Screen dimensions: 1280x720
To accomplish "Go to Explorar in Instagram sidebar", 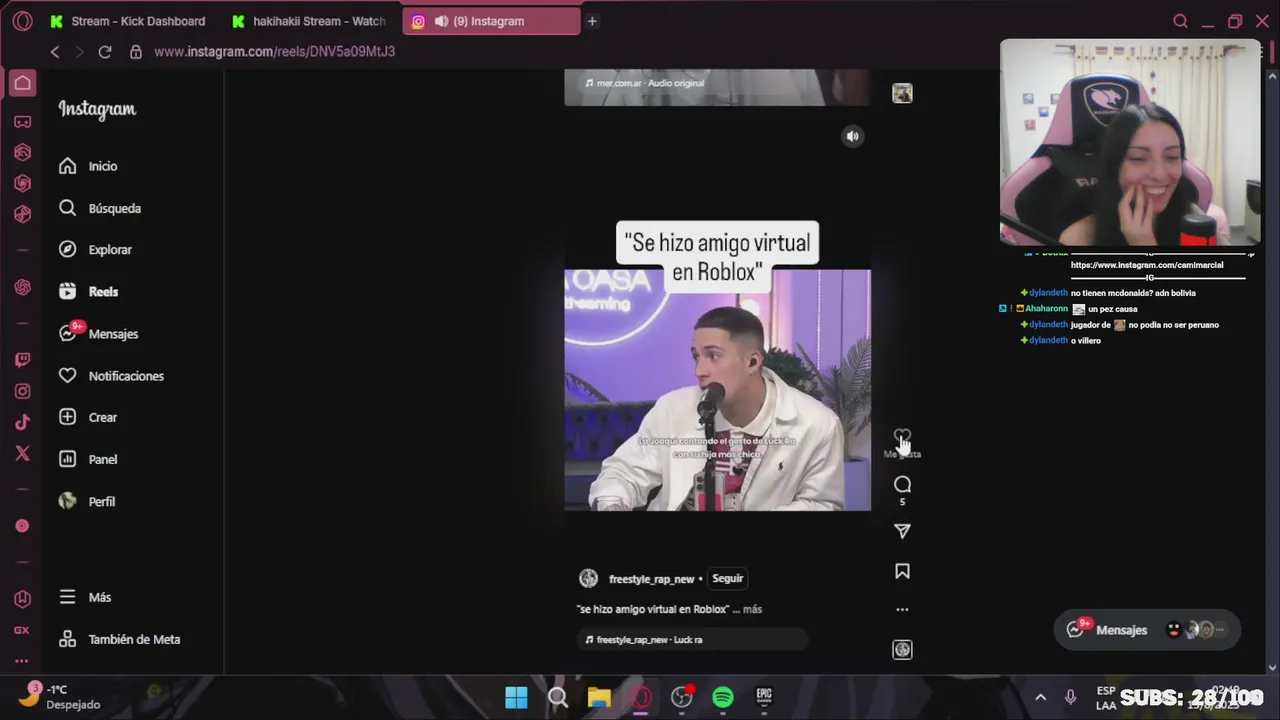I will click(x=95, y=249).
